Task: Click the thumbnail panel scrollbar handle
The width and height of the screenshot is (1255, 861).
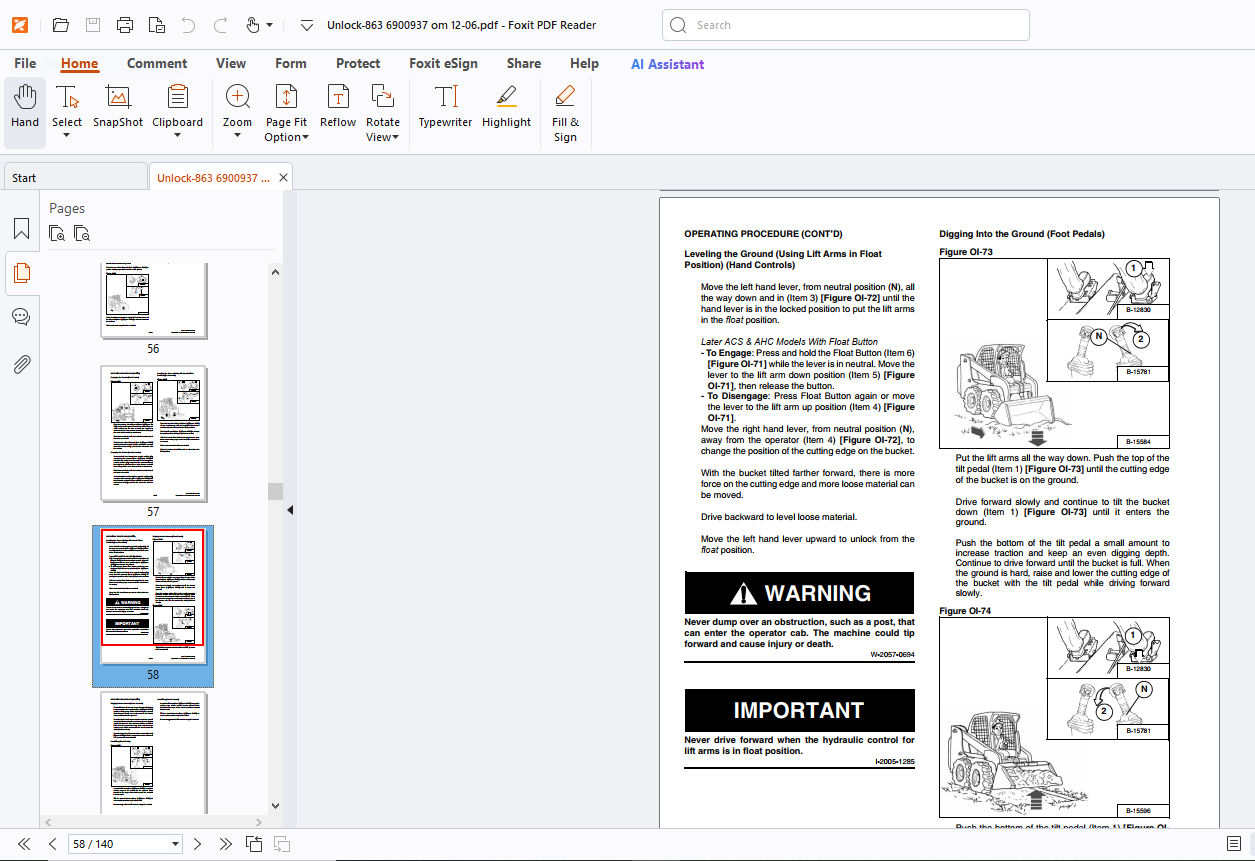Action: (275, 491)
